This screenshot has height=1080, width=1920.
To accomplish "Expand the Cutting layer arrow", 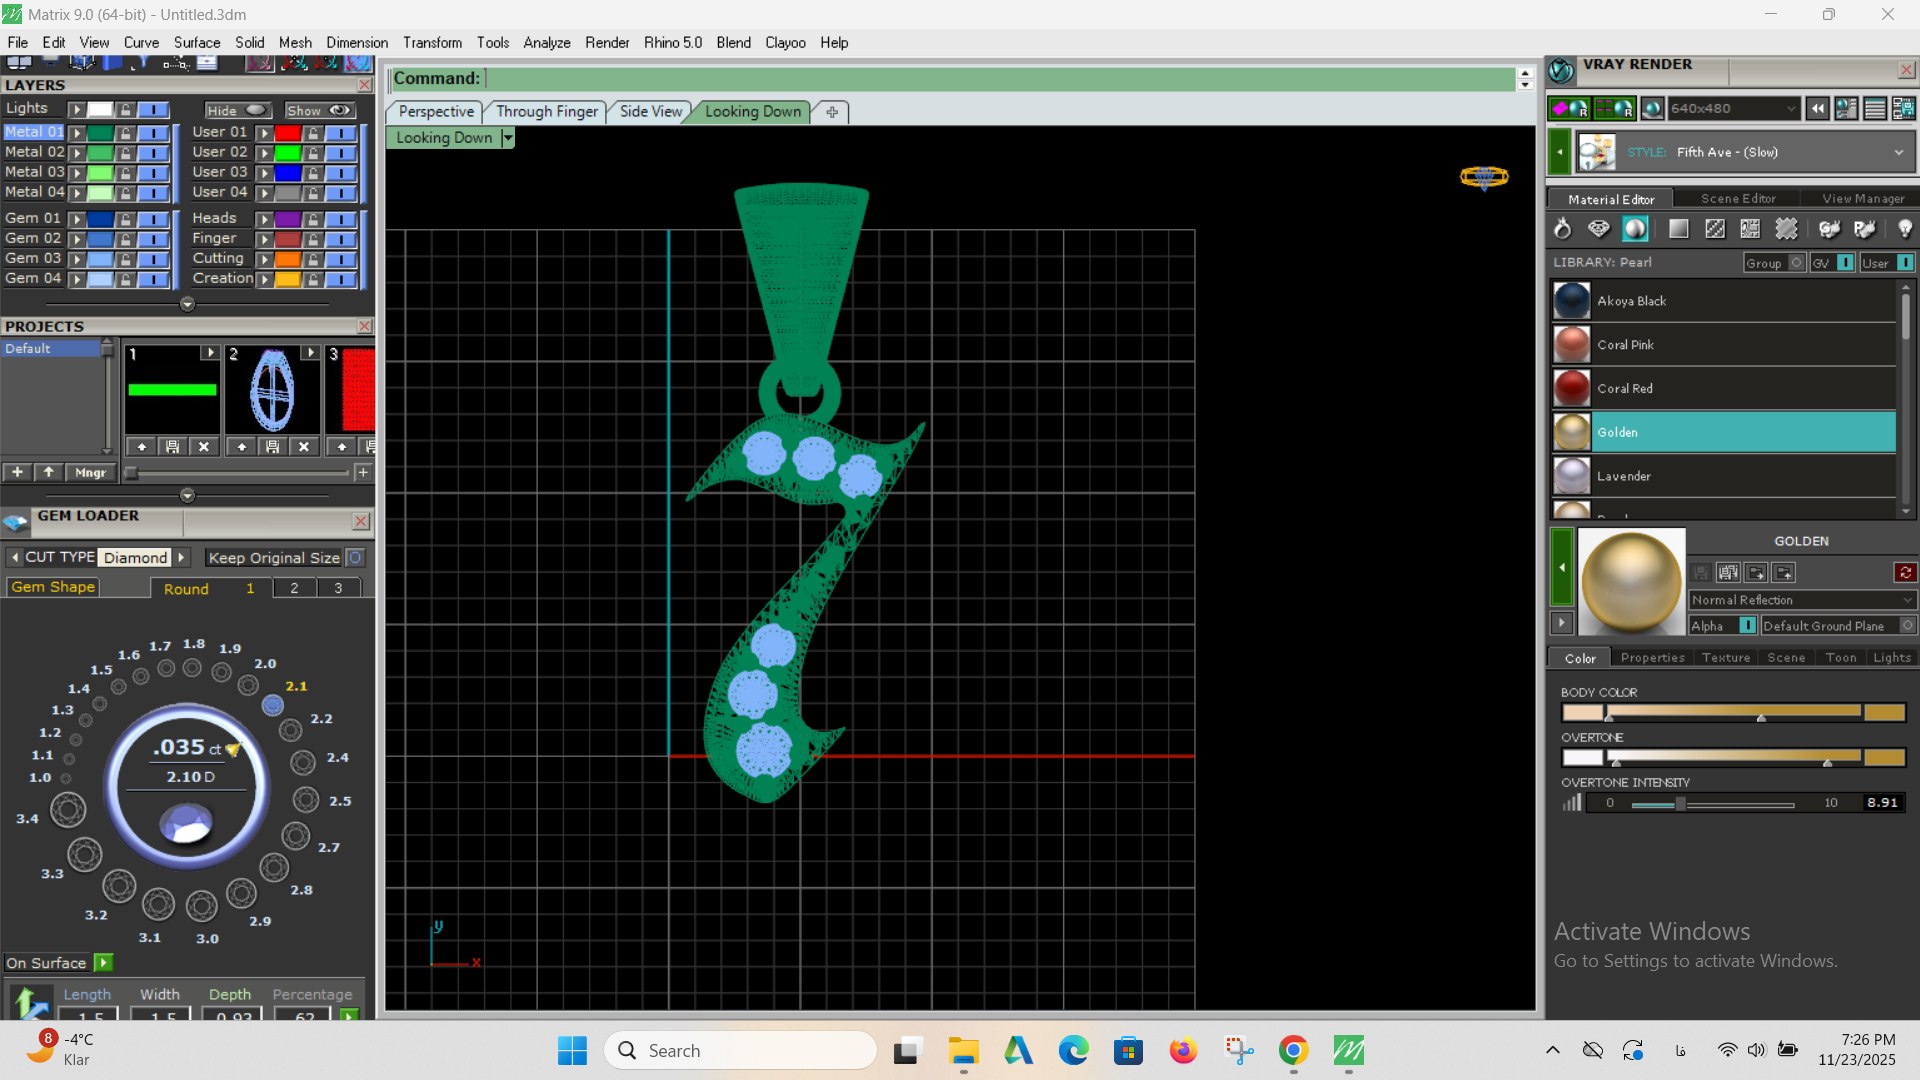I will [264, 259].
